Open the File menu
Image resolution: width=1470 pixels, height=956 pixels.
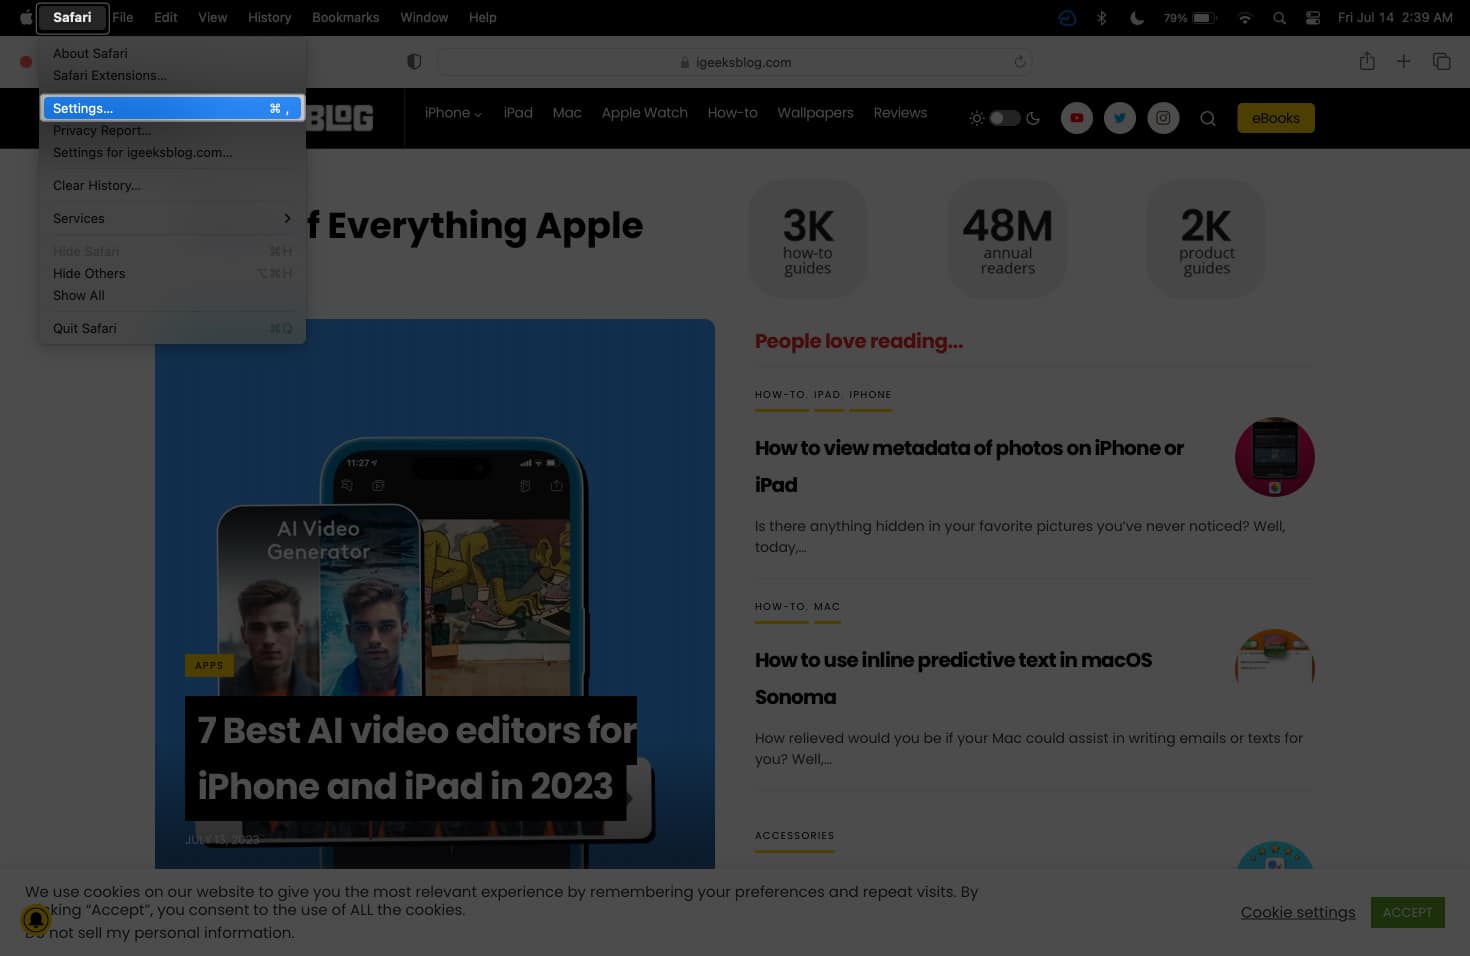point(123,17)
